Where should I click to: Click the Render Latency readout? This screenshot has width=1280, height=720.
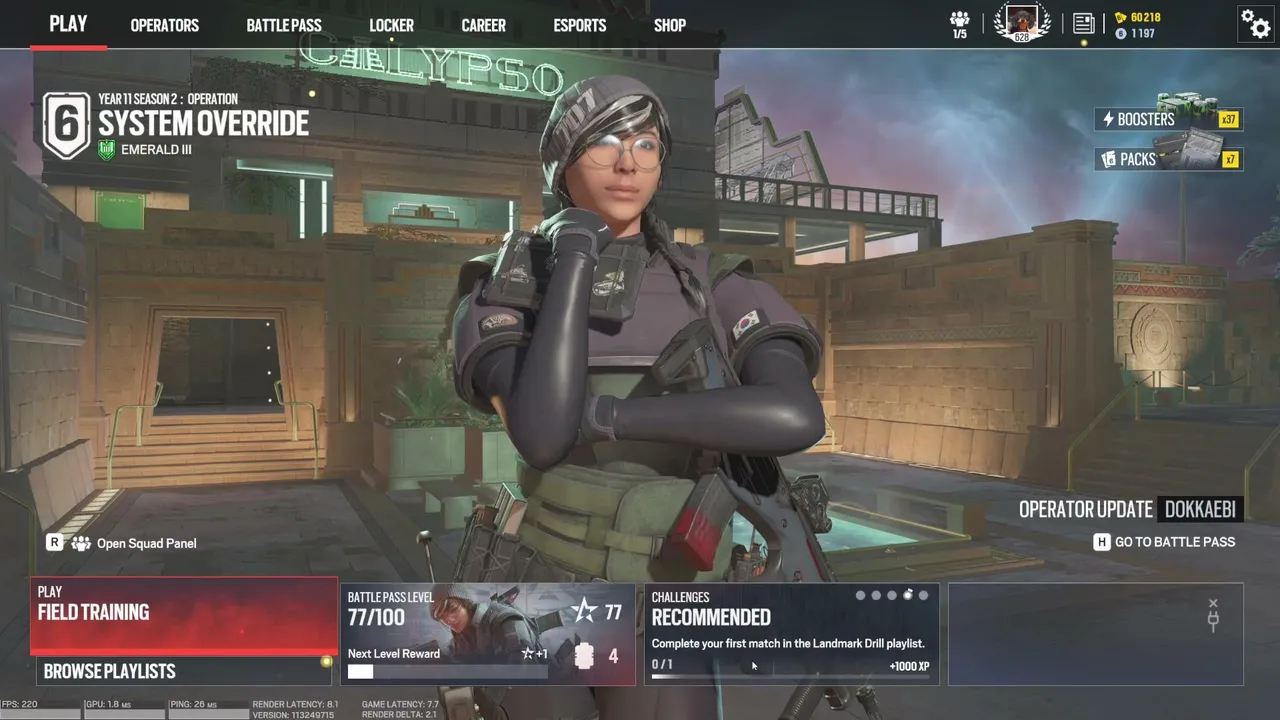[x=295, y=704]
